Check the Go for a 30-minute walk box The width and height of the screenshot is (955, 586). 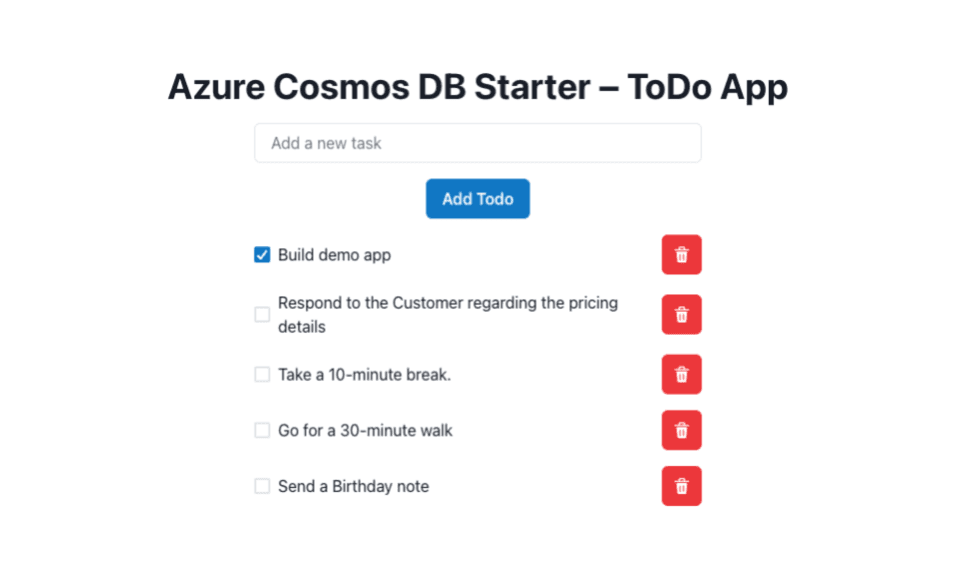[x=261, y=430]
